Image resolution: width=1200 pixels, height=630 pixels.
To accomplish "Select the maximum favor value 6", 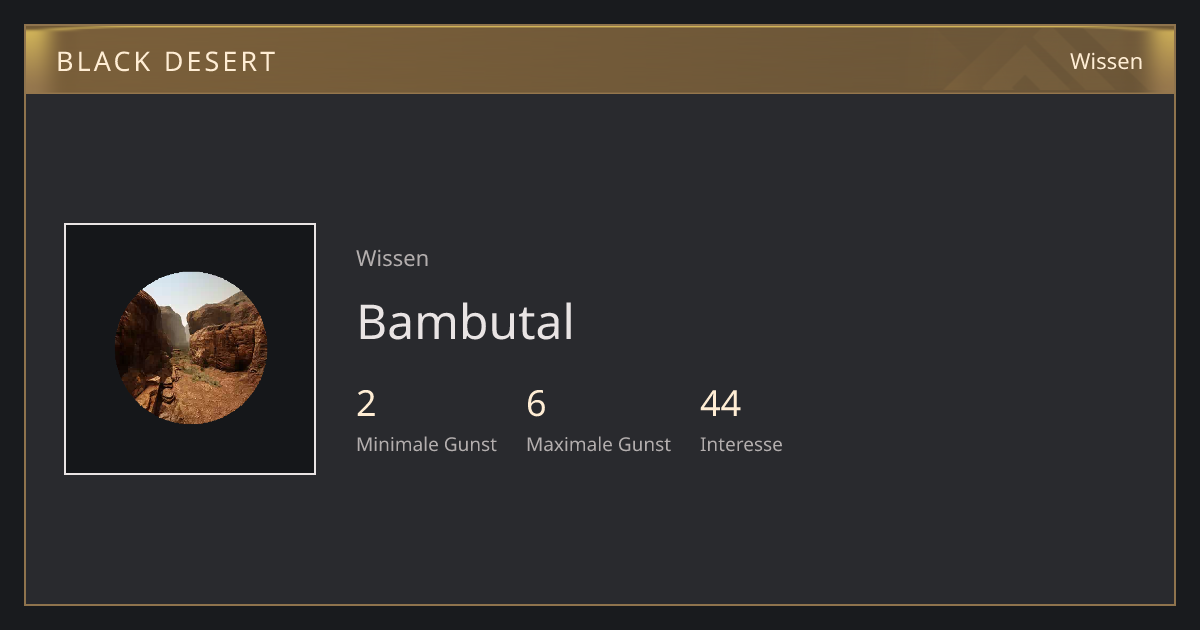I will [x=536, y=404].
